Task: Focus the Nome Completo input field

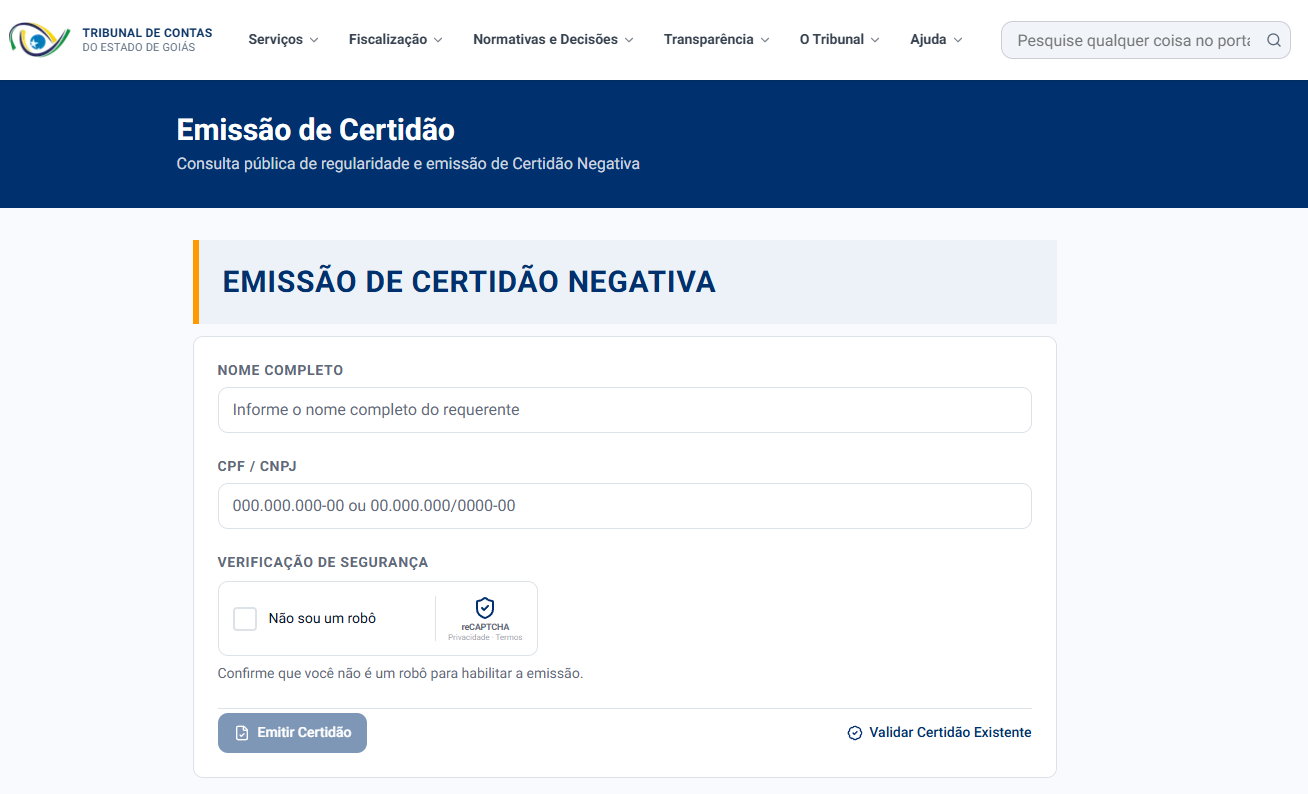Action: point(624,410)
